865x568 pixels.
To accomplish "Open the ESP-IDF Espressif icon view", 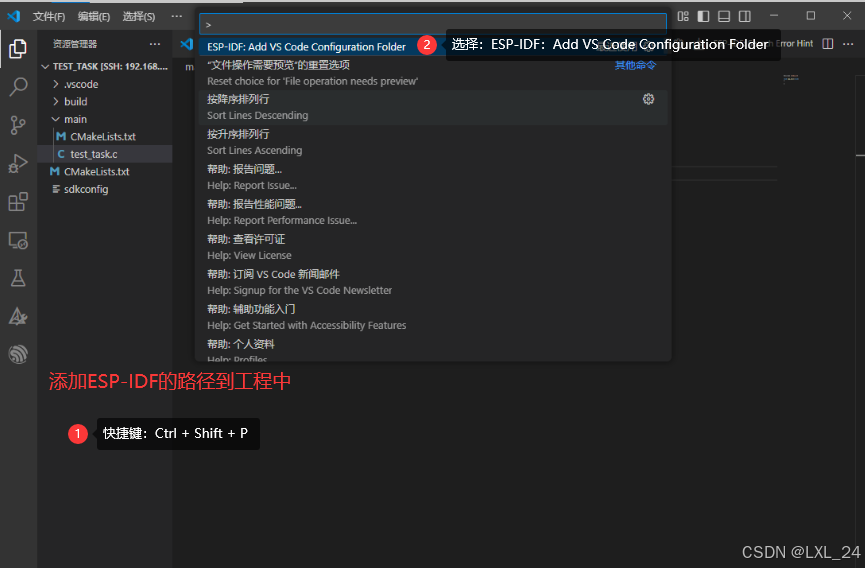I will coord(18,354).
